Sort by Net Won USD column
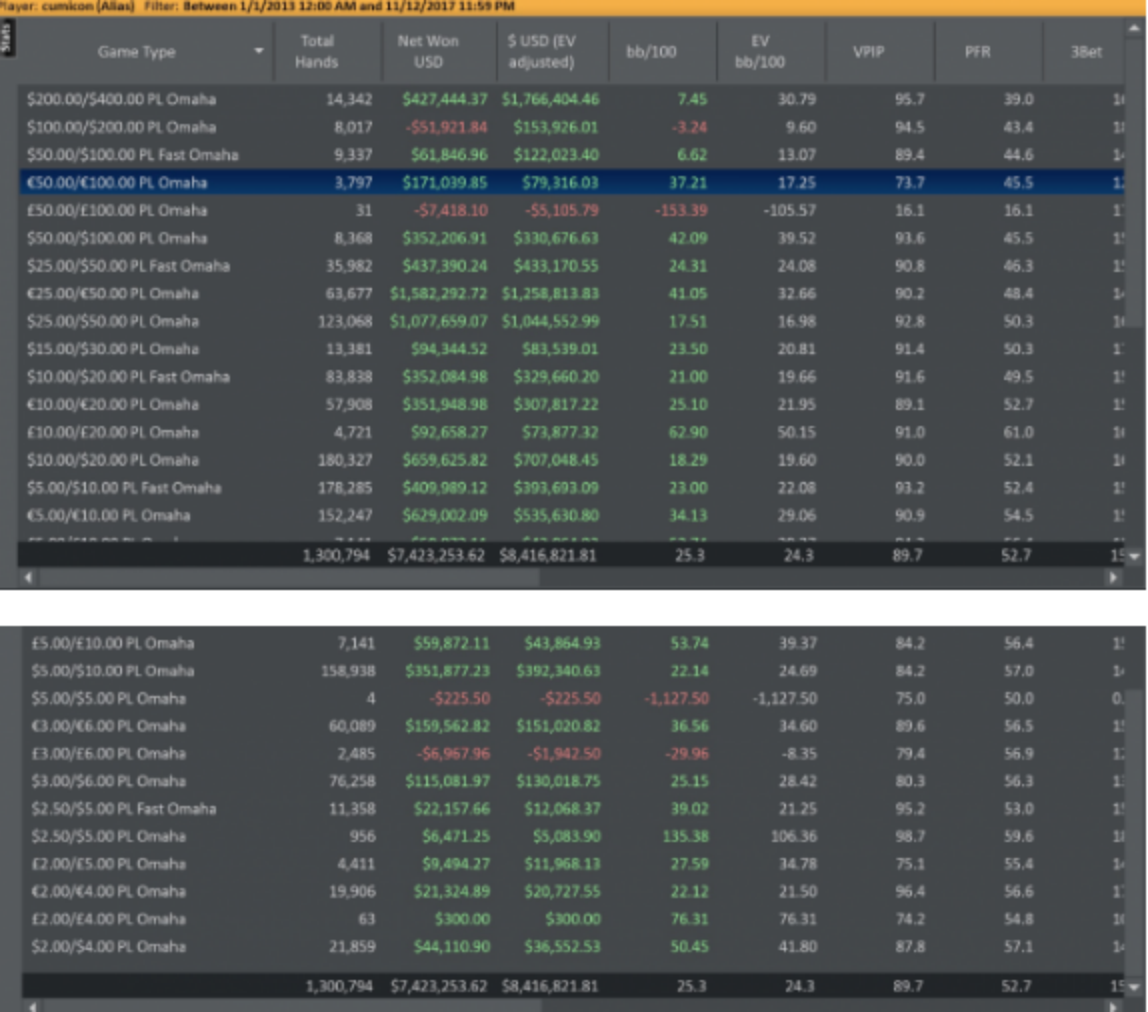 tap(428, 52)
